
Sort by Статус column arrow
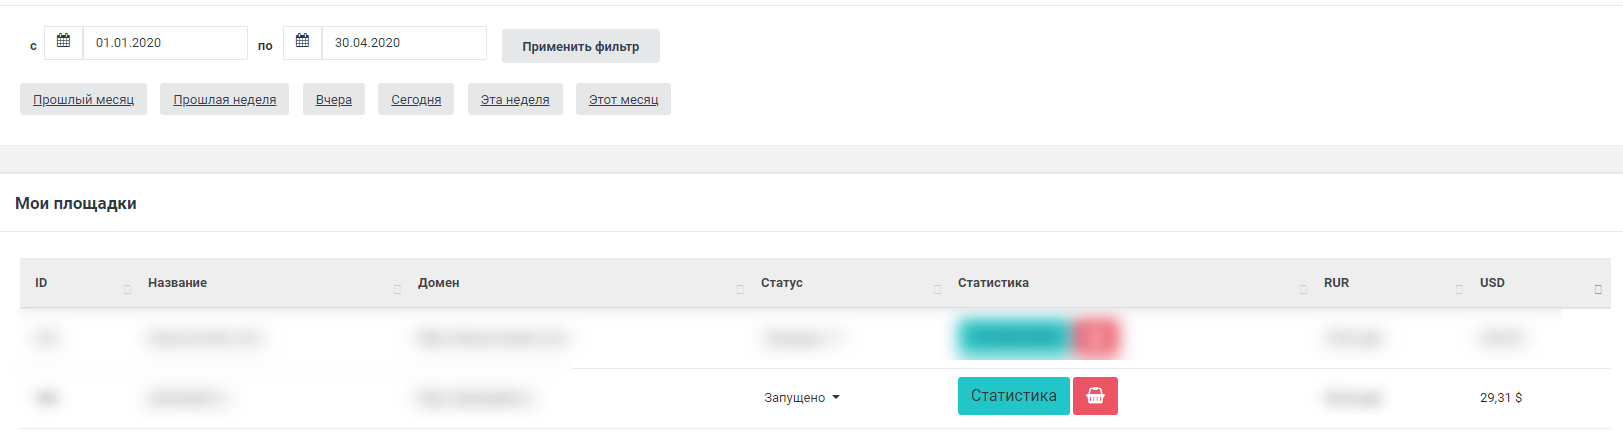(x=937, y=289)
